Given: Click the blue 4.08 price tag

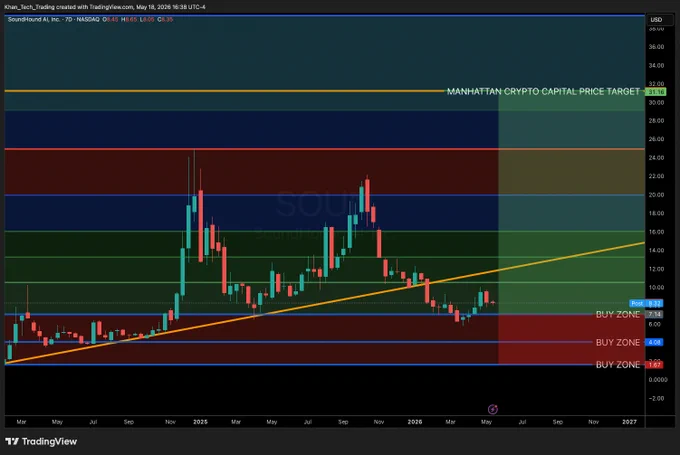Looking at the screenshot, I should coord(654,342).
